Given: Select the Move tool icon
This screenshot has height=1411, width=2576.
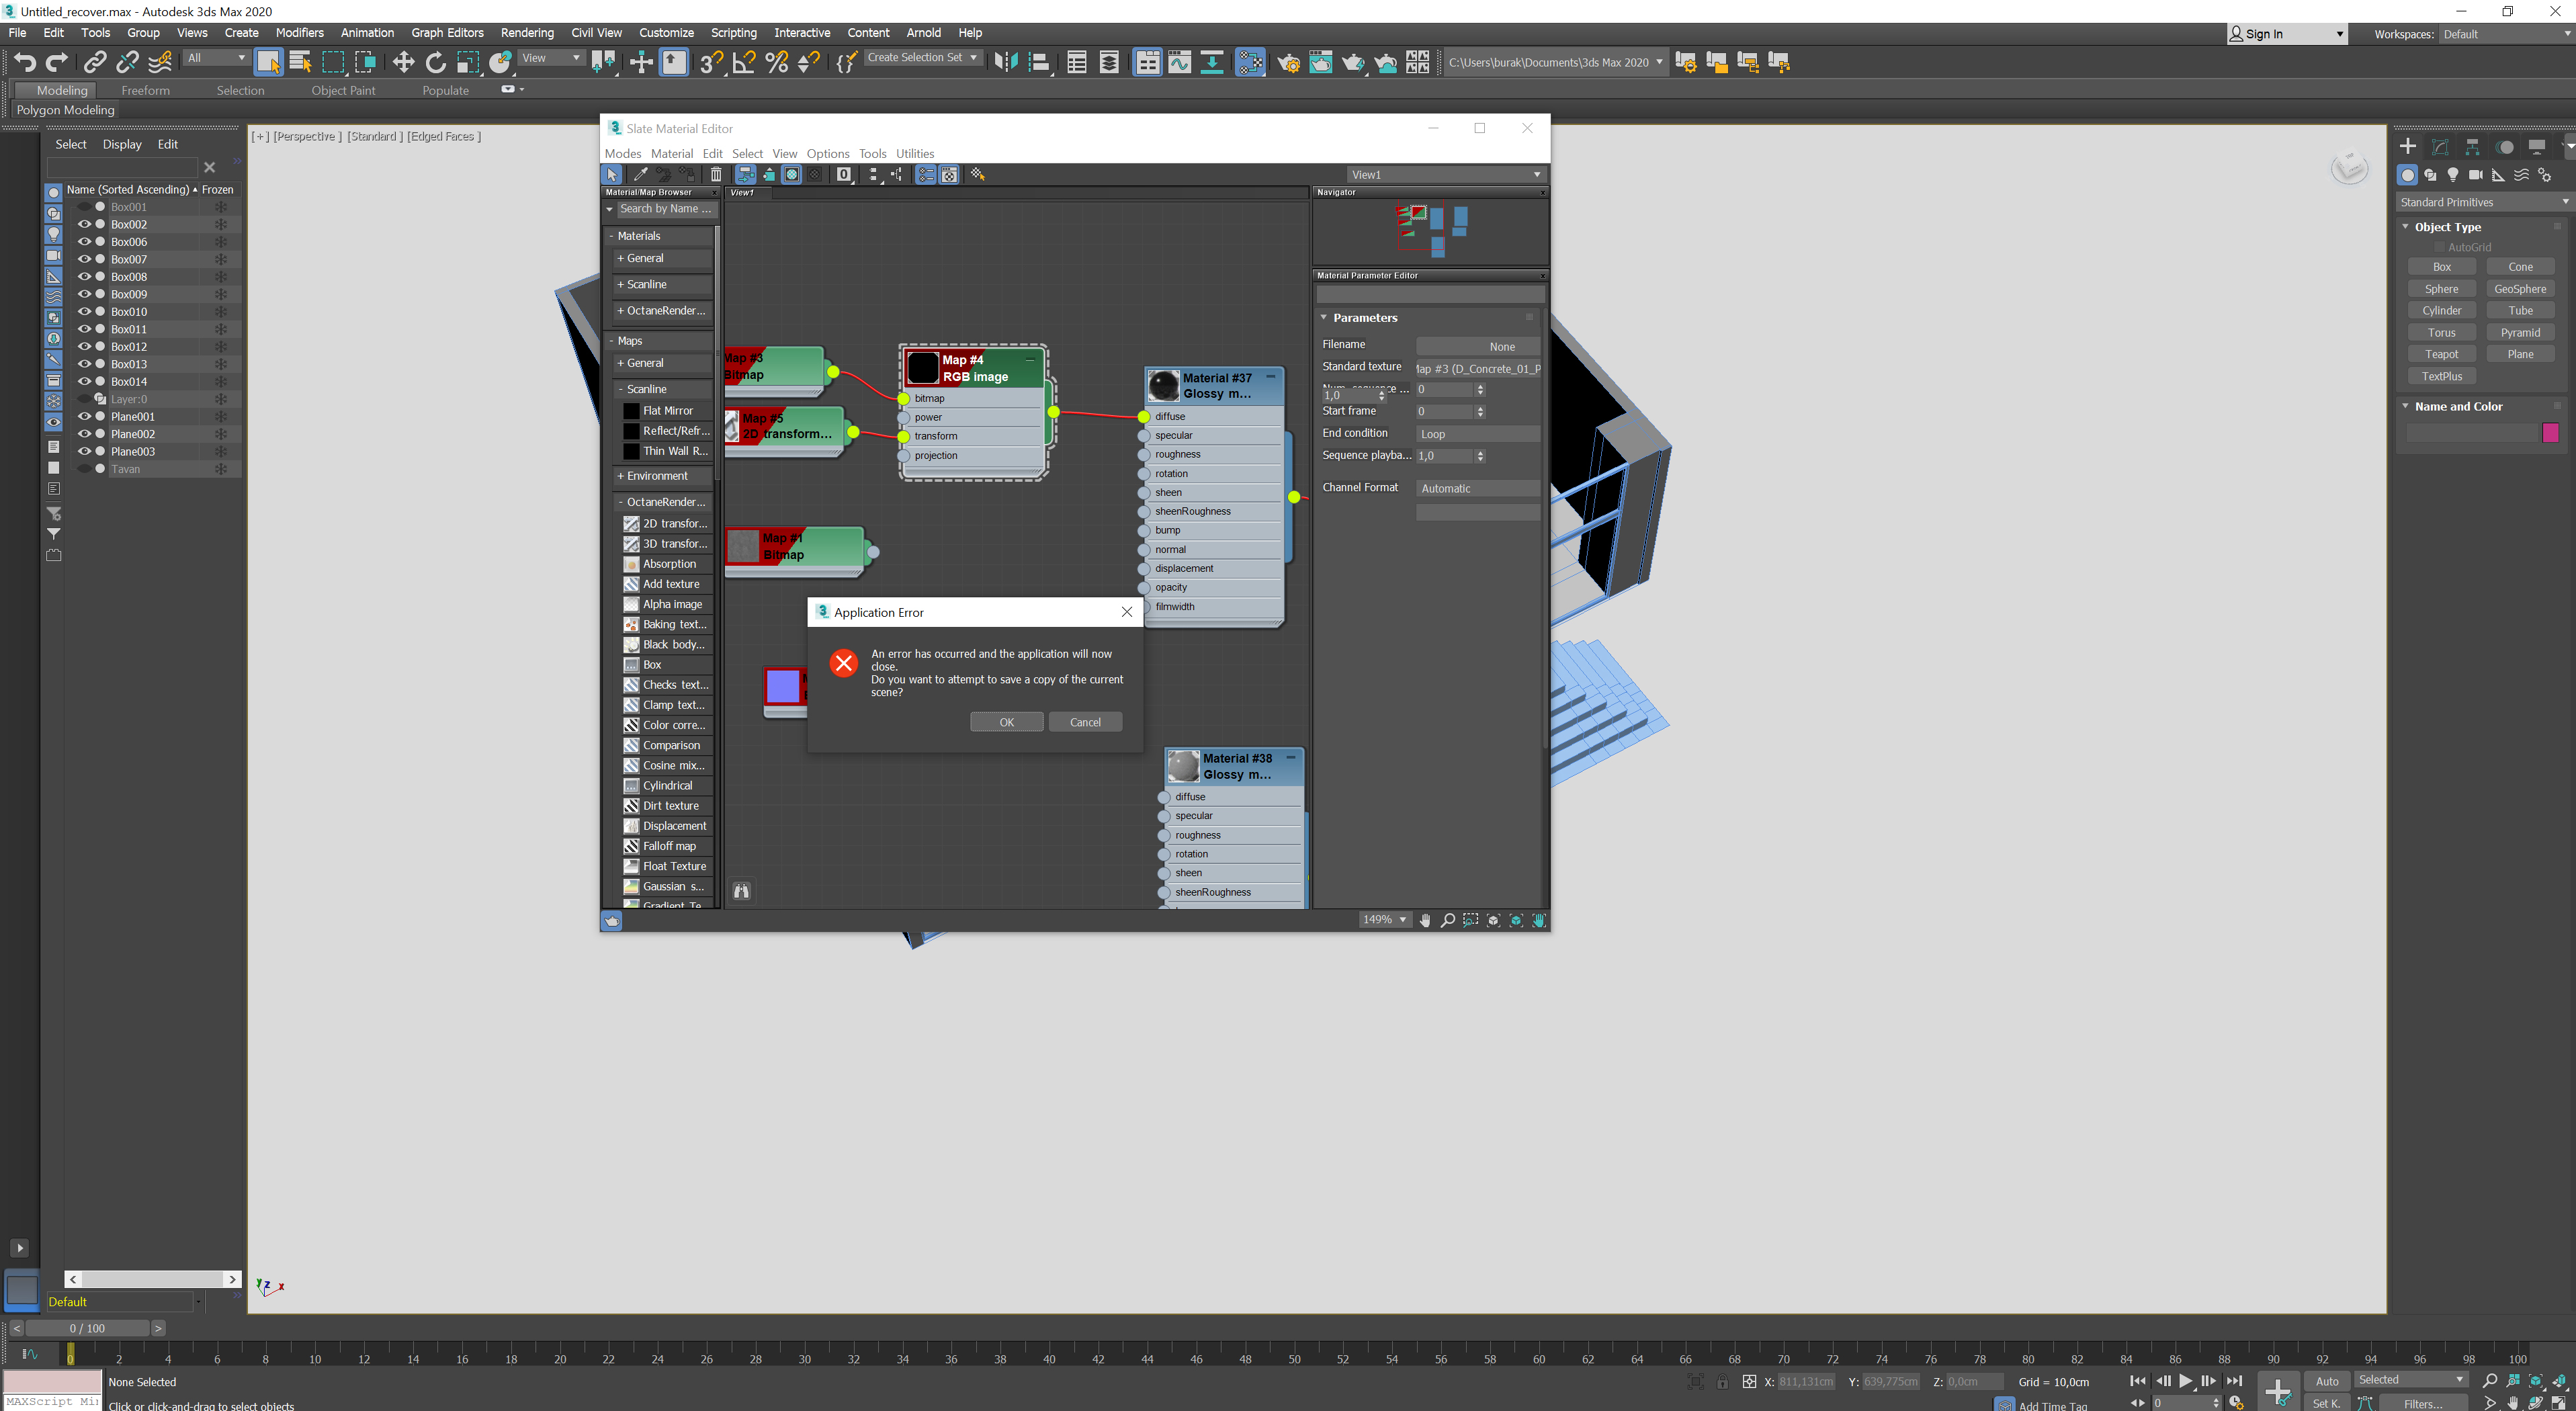Looking at the screenshot, I should 403,62.
